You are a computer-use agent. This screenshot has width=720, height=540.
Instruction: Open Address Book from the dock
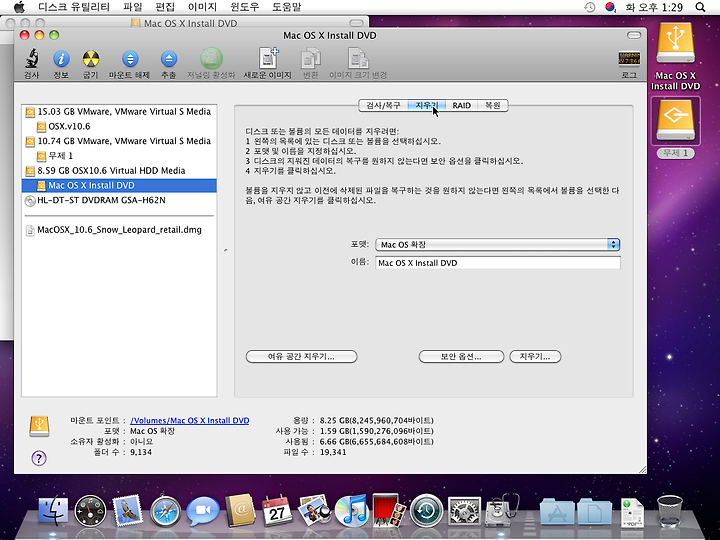tap(240, 510)
